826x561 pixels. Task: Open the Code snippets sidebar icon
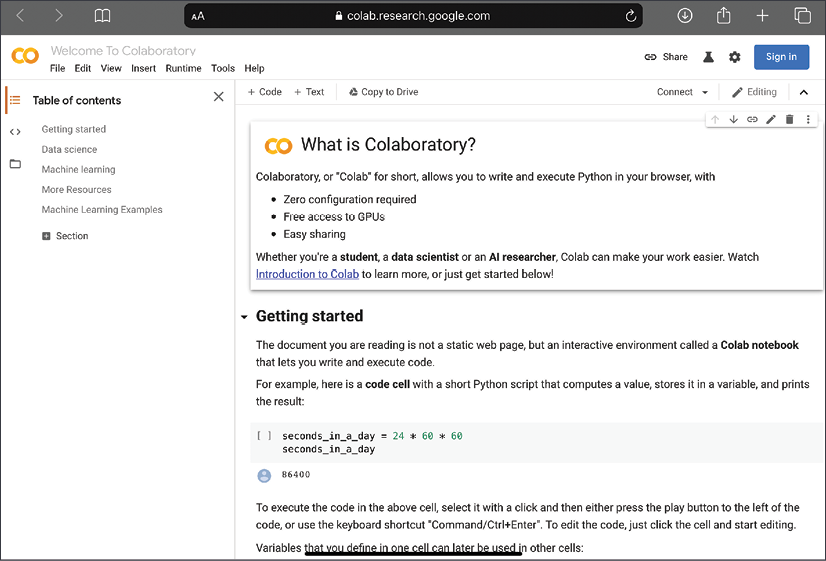coord(15,132)
